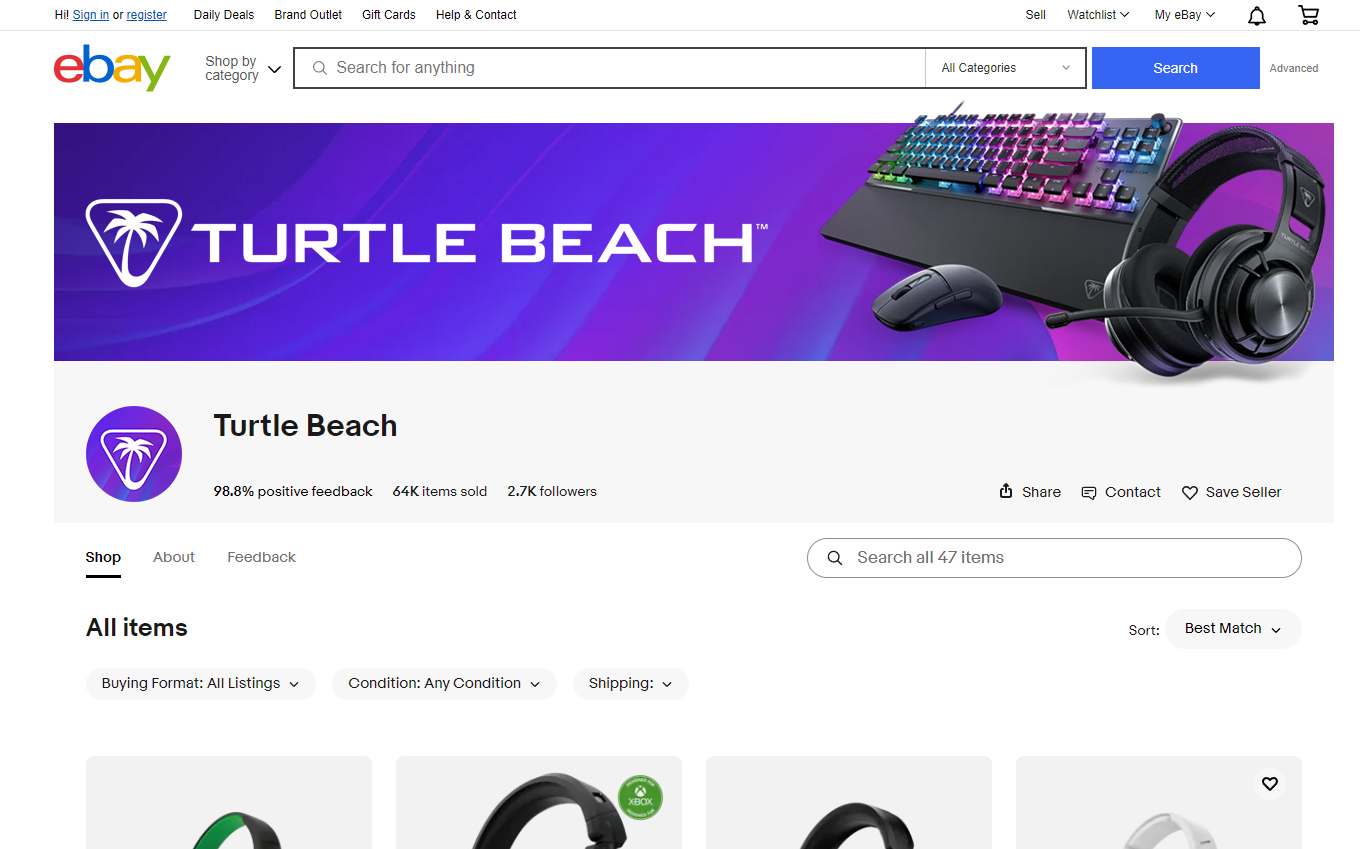
Task: Expand Condition: Any Condition filter
Action: [x=444, y=684]
